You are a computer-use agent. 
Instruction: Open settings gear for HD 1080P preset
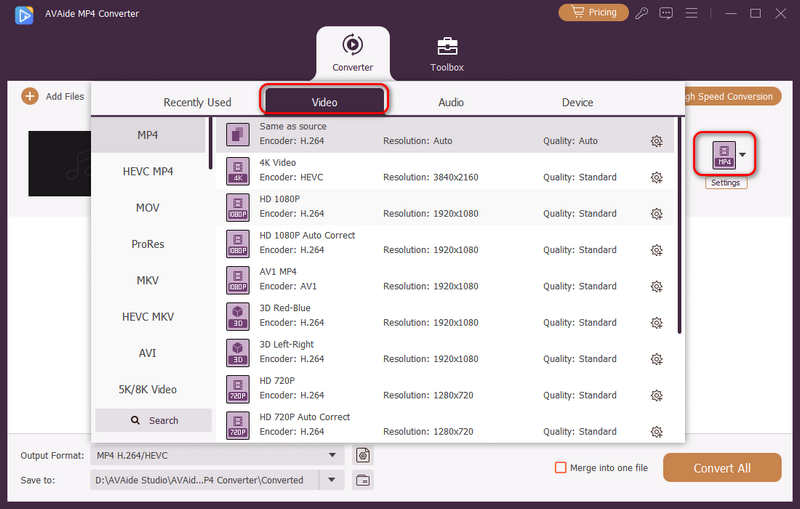(x=656, y=214)
